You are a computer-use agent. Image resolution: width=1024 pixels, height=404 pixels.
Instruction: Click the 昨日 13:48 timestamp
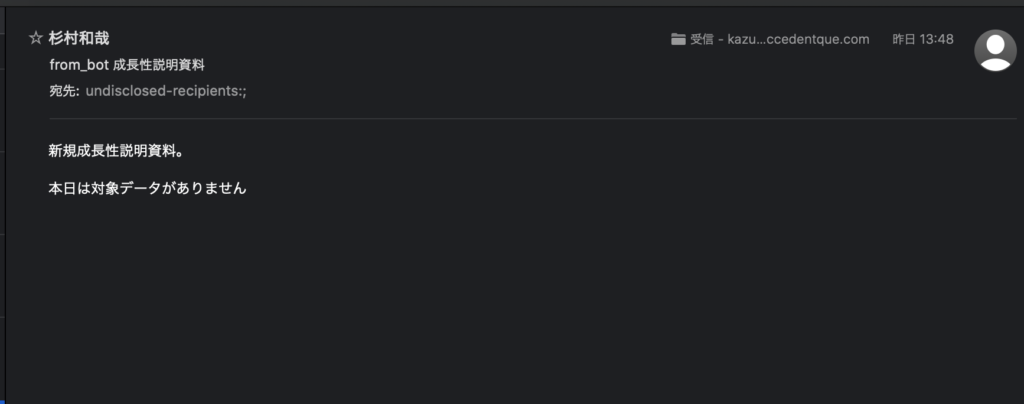point(923,40)
